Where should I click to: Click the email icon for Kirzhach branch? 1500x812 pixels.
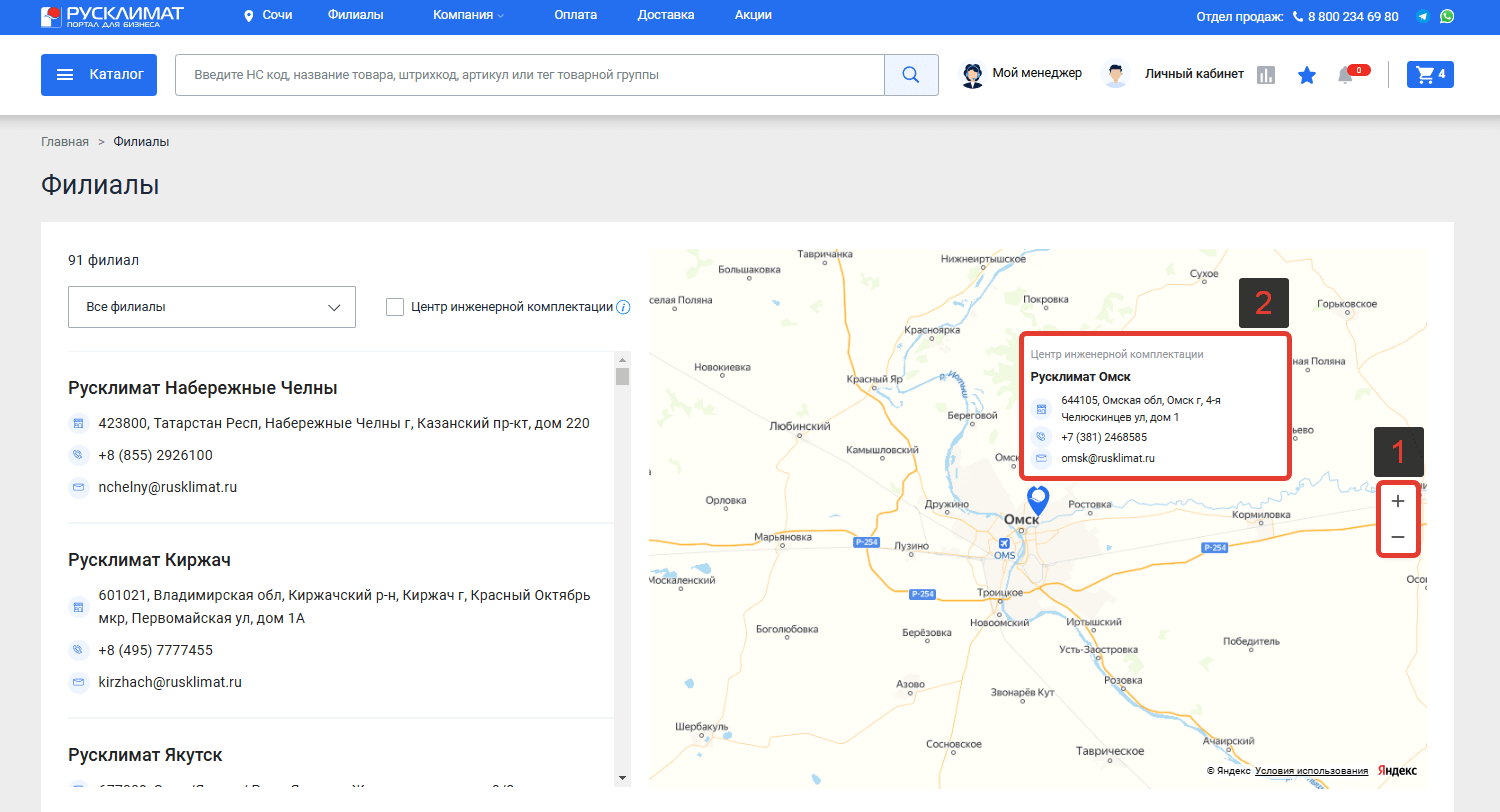pos(78,682)
